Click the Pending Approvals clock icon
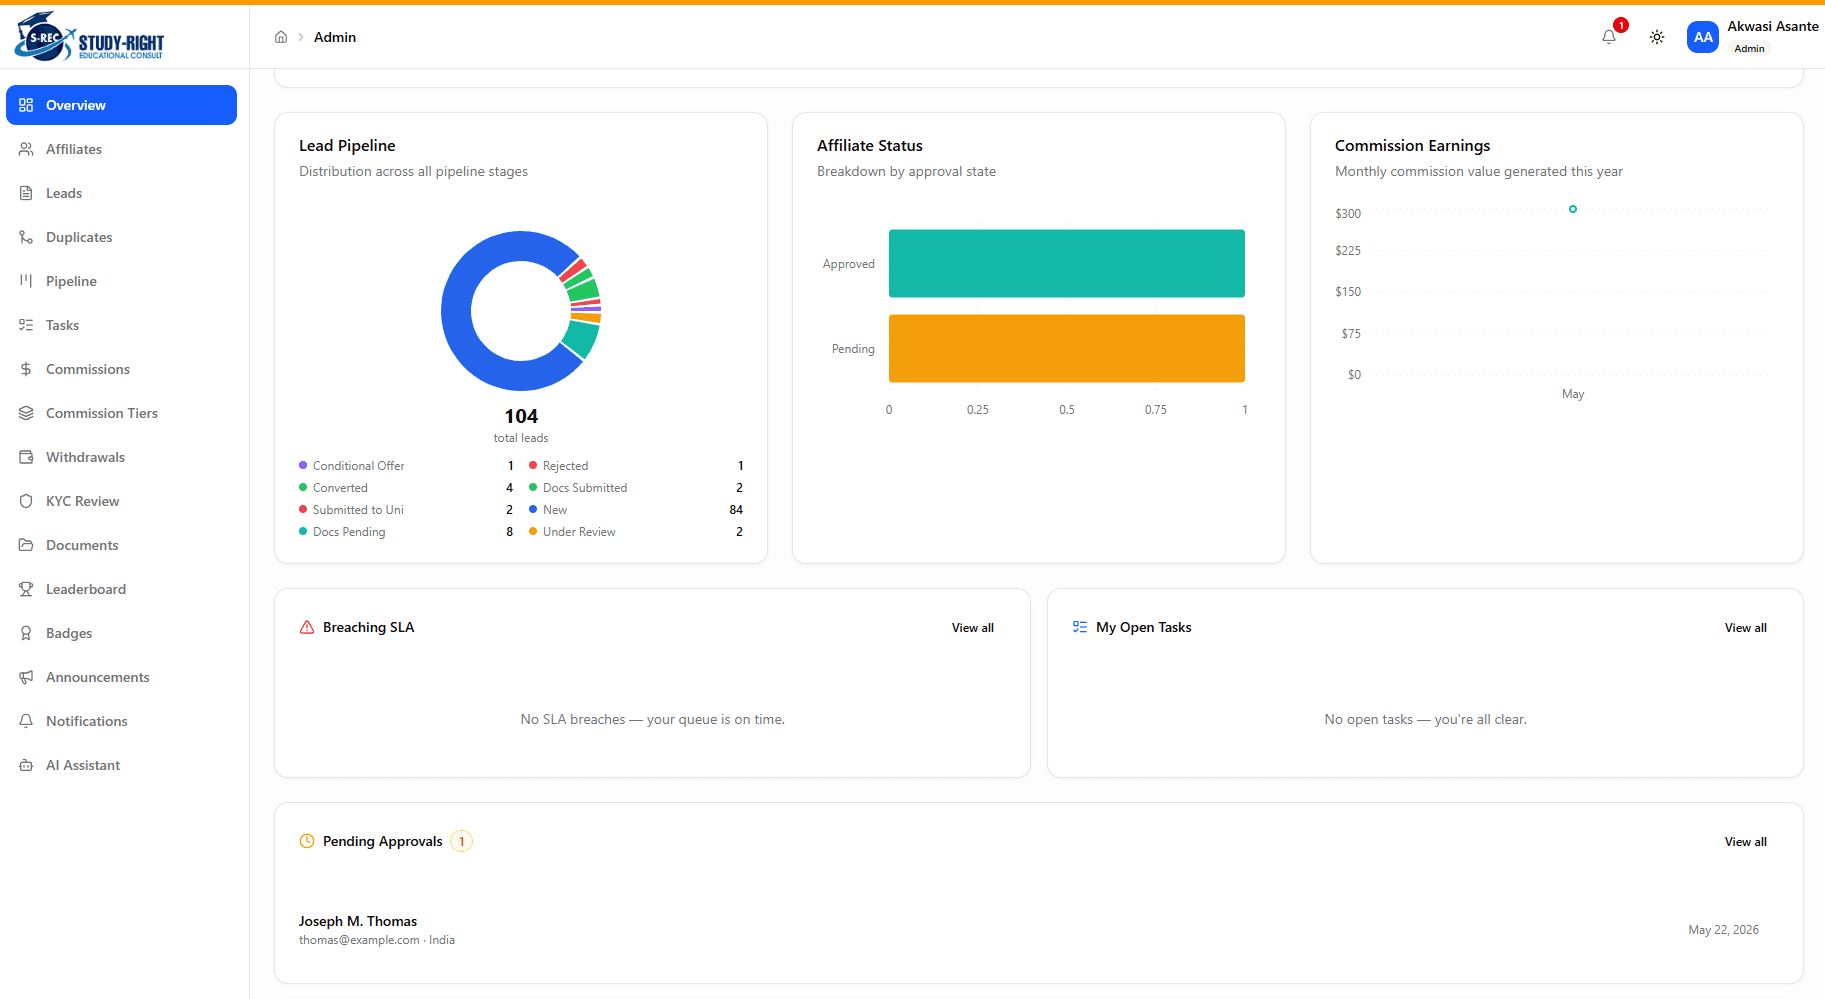 pos(307,841)
